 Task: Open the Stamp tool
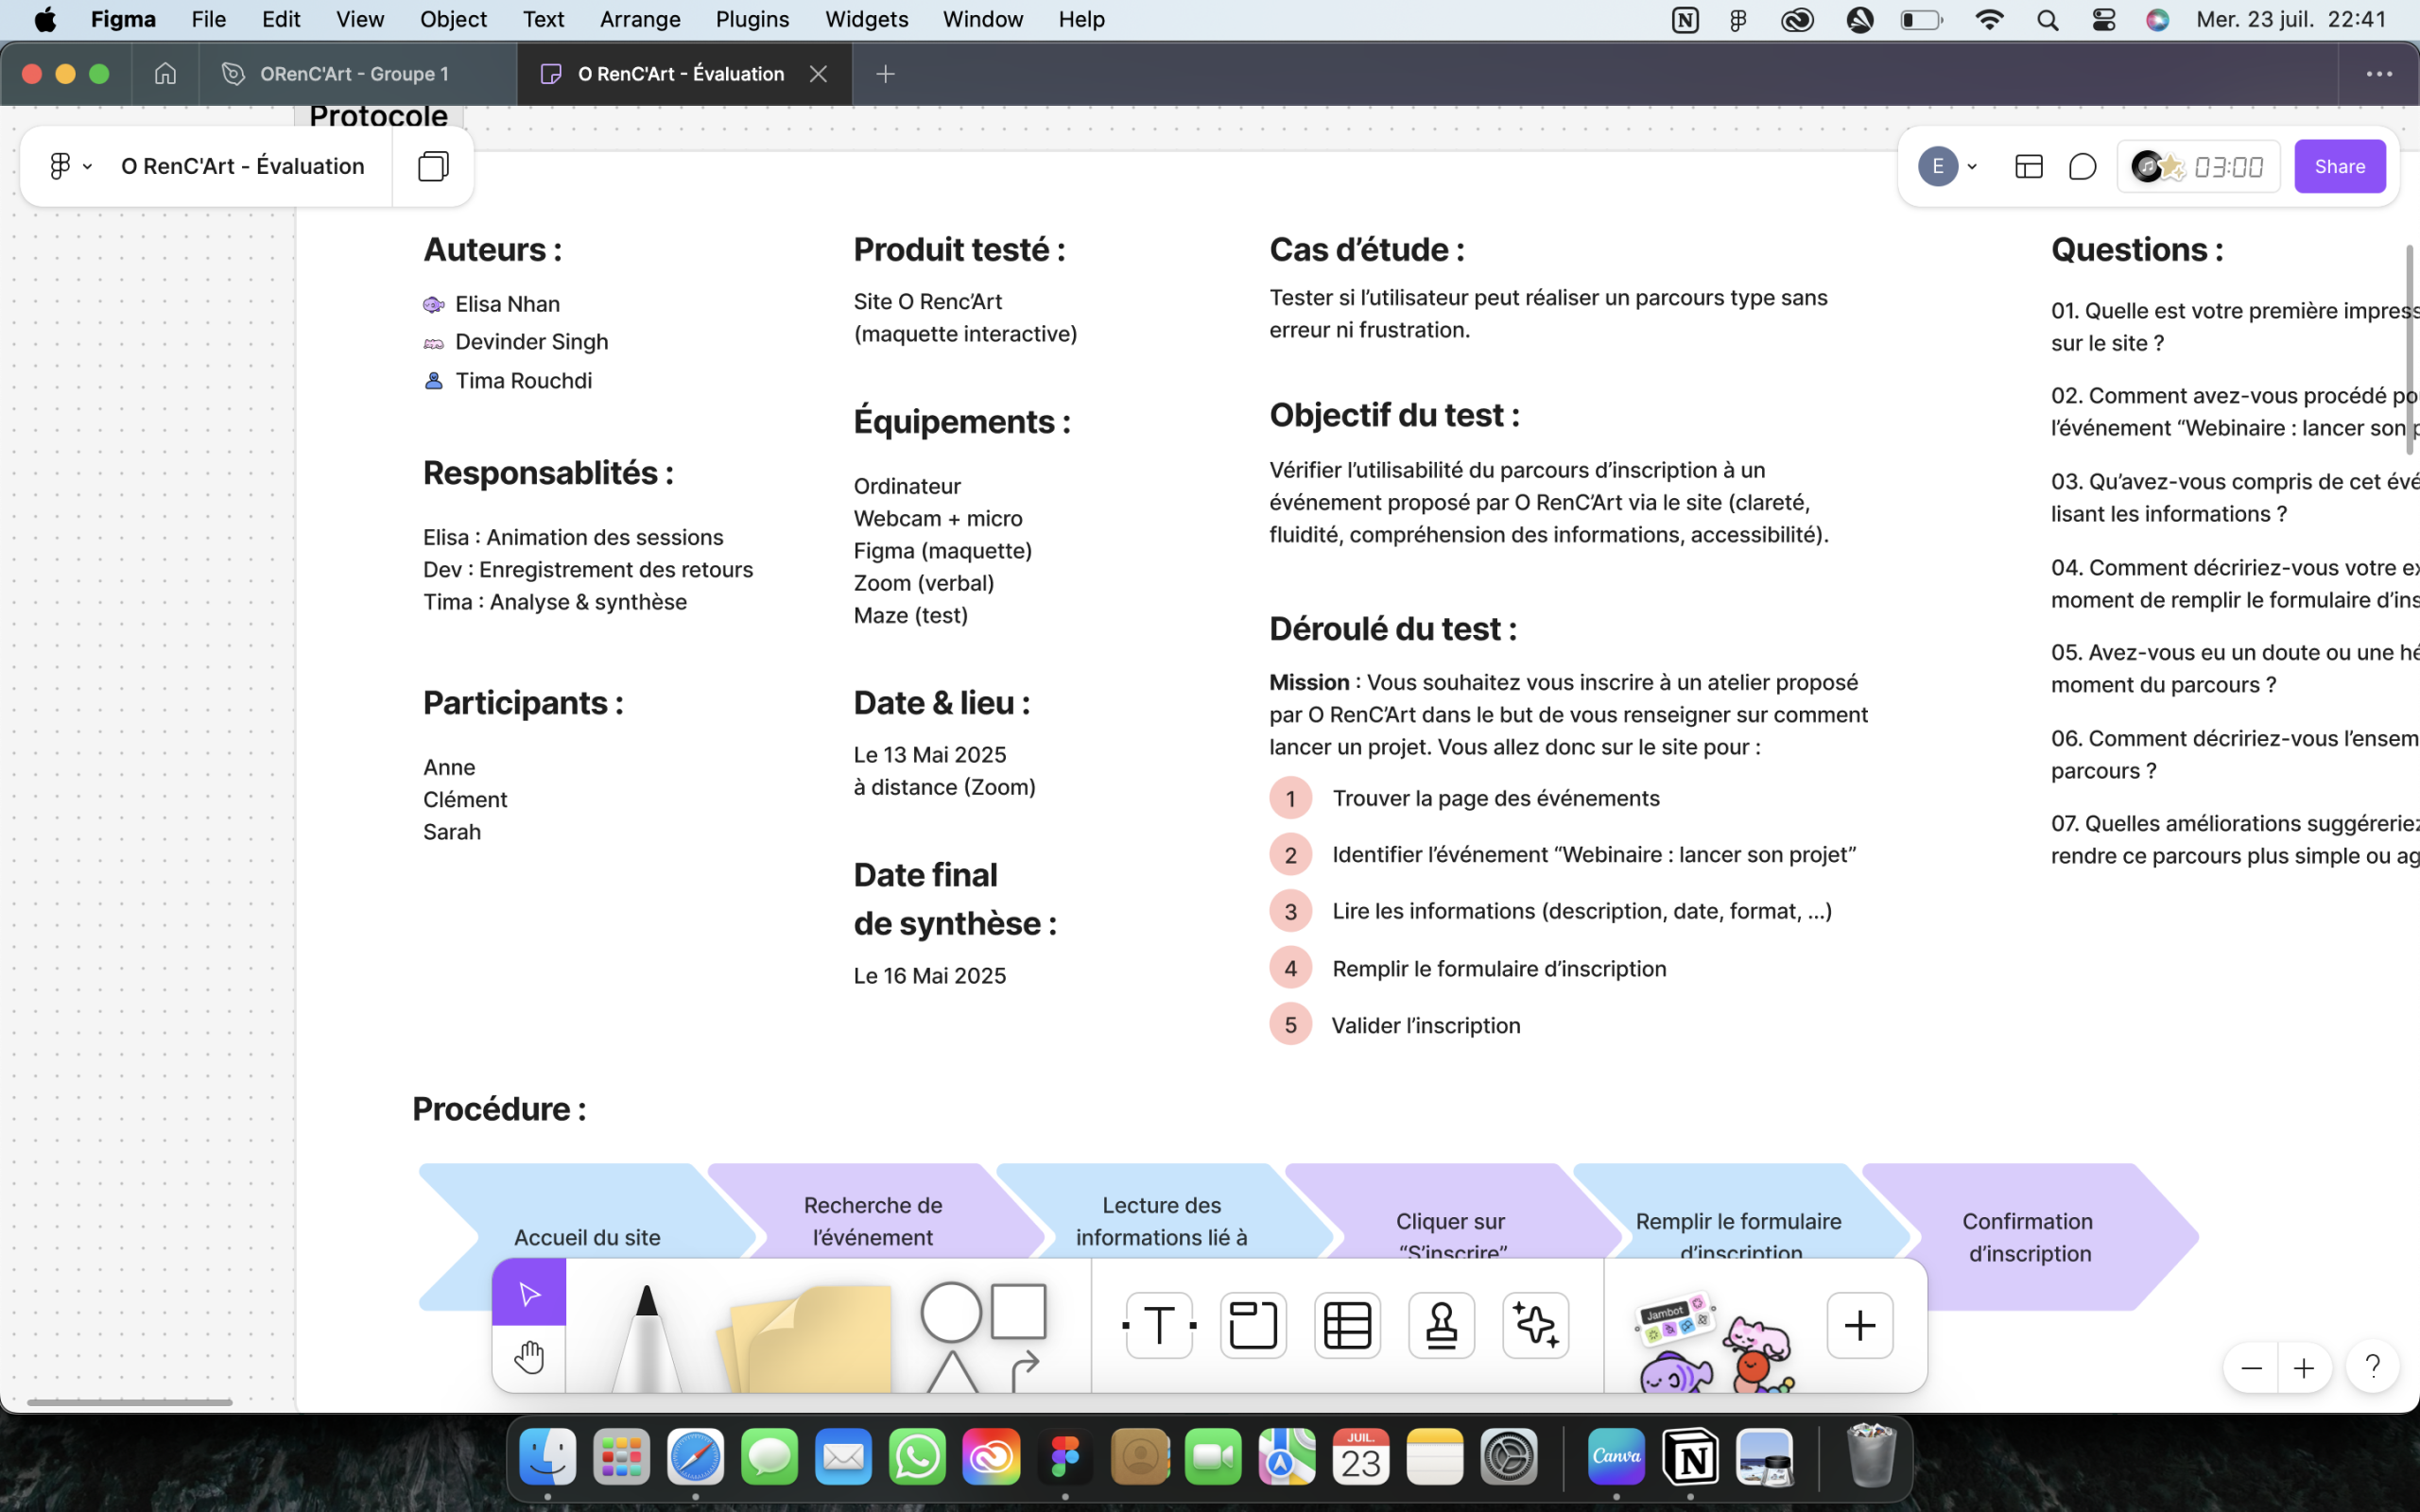pos(1441,1325)
